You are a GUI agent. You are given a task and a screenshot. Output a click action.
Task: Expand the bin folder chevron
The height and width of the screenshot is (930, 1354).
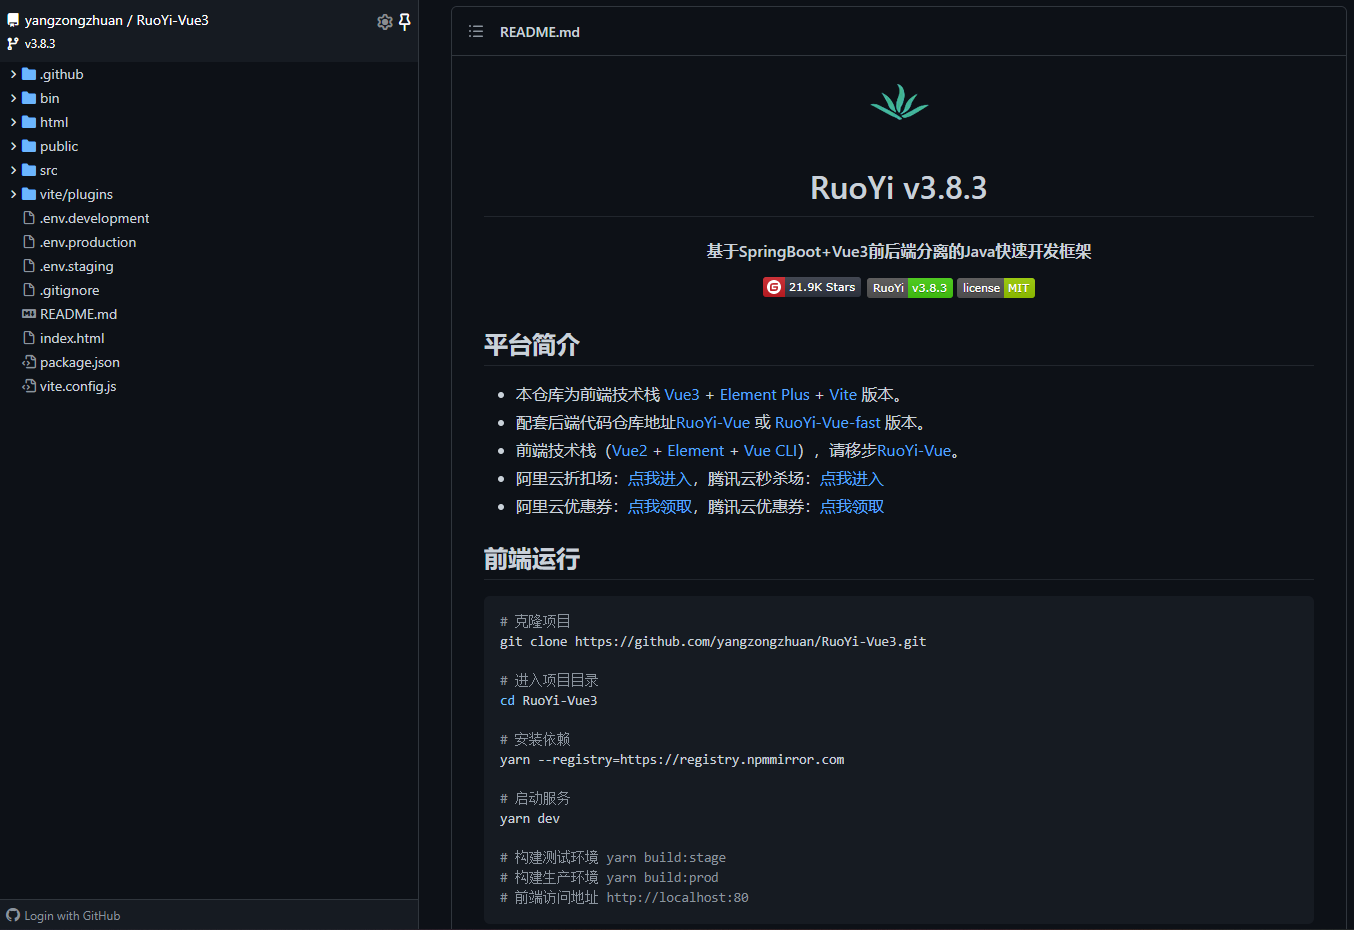13,98
